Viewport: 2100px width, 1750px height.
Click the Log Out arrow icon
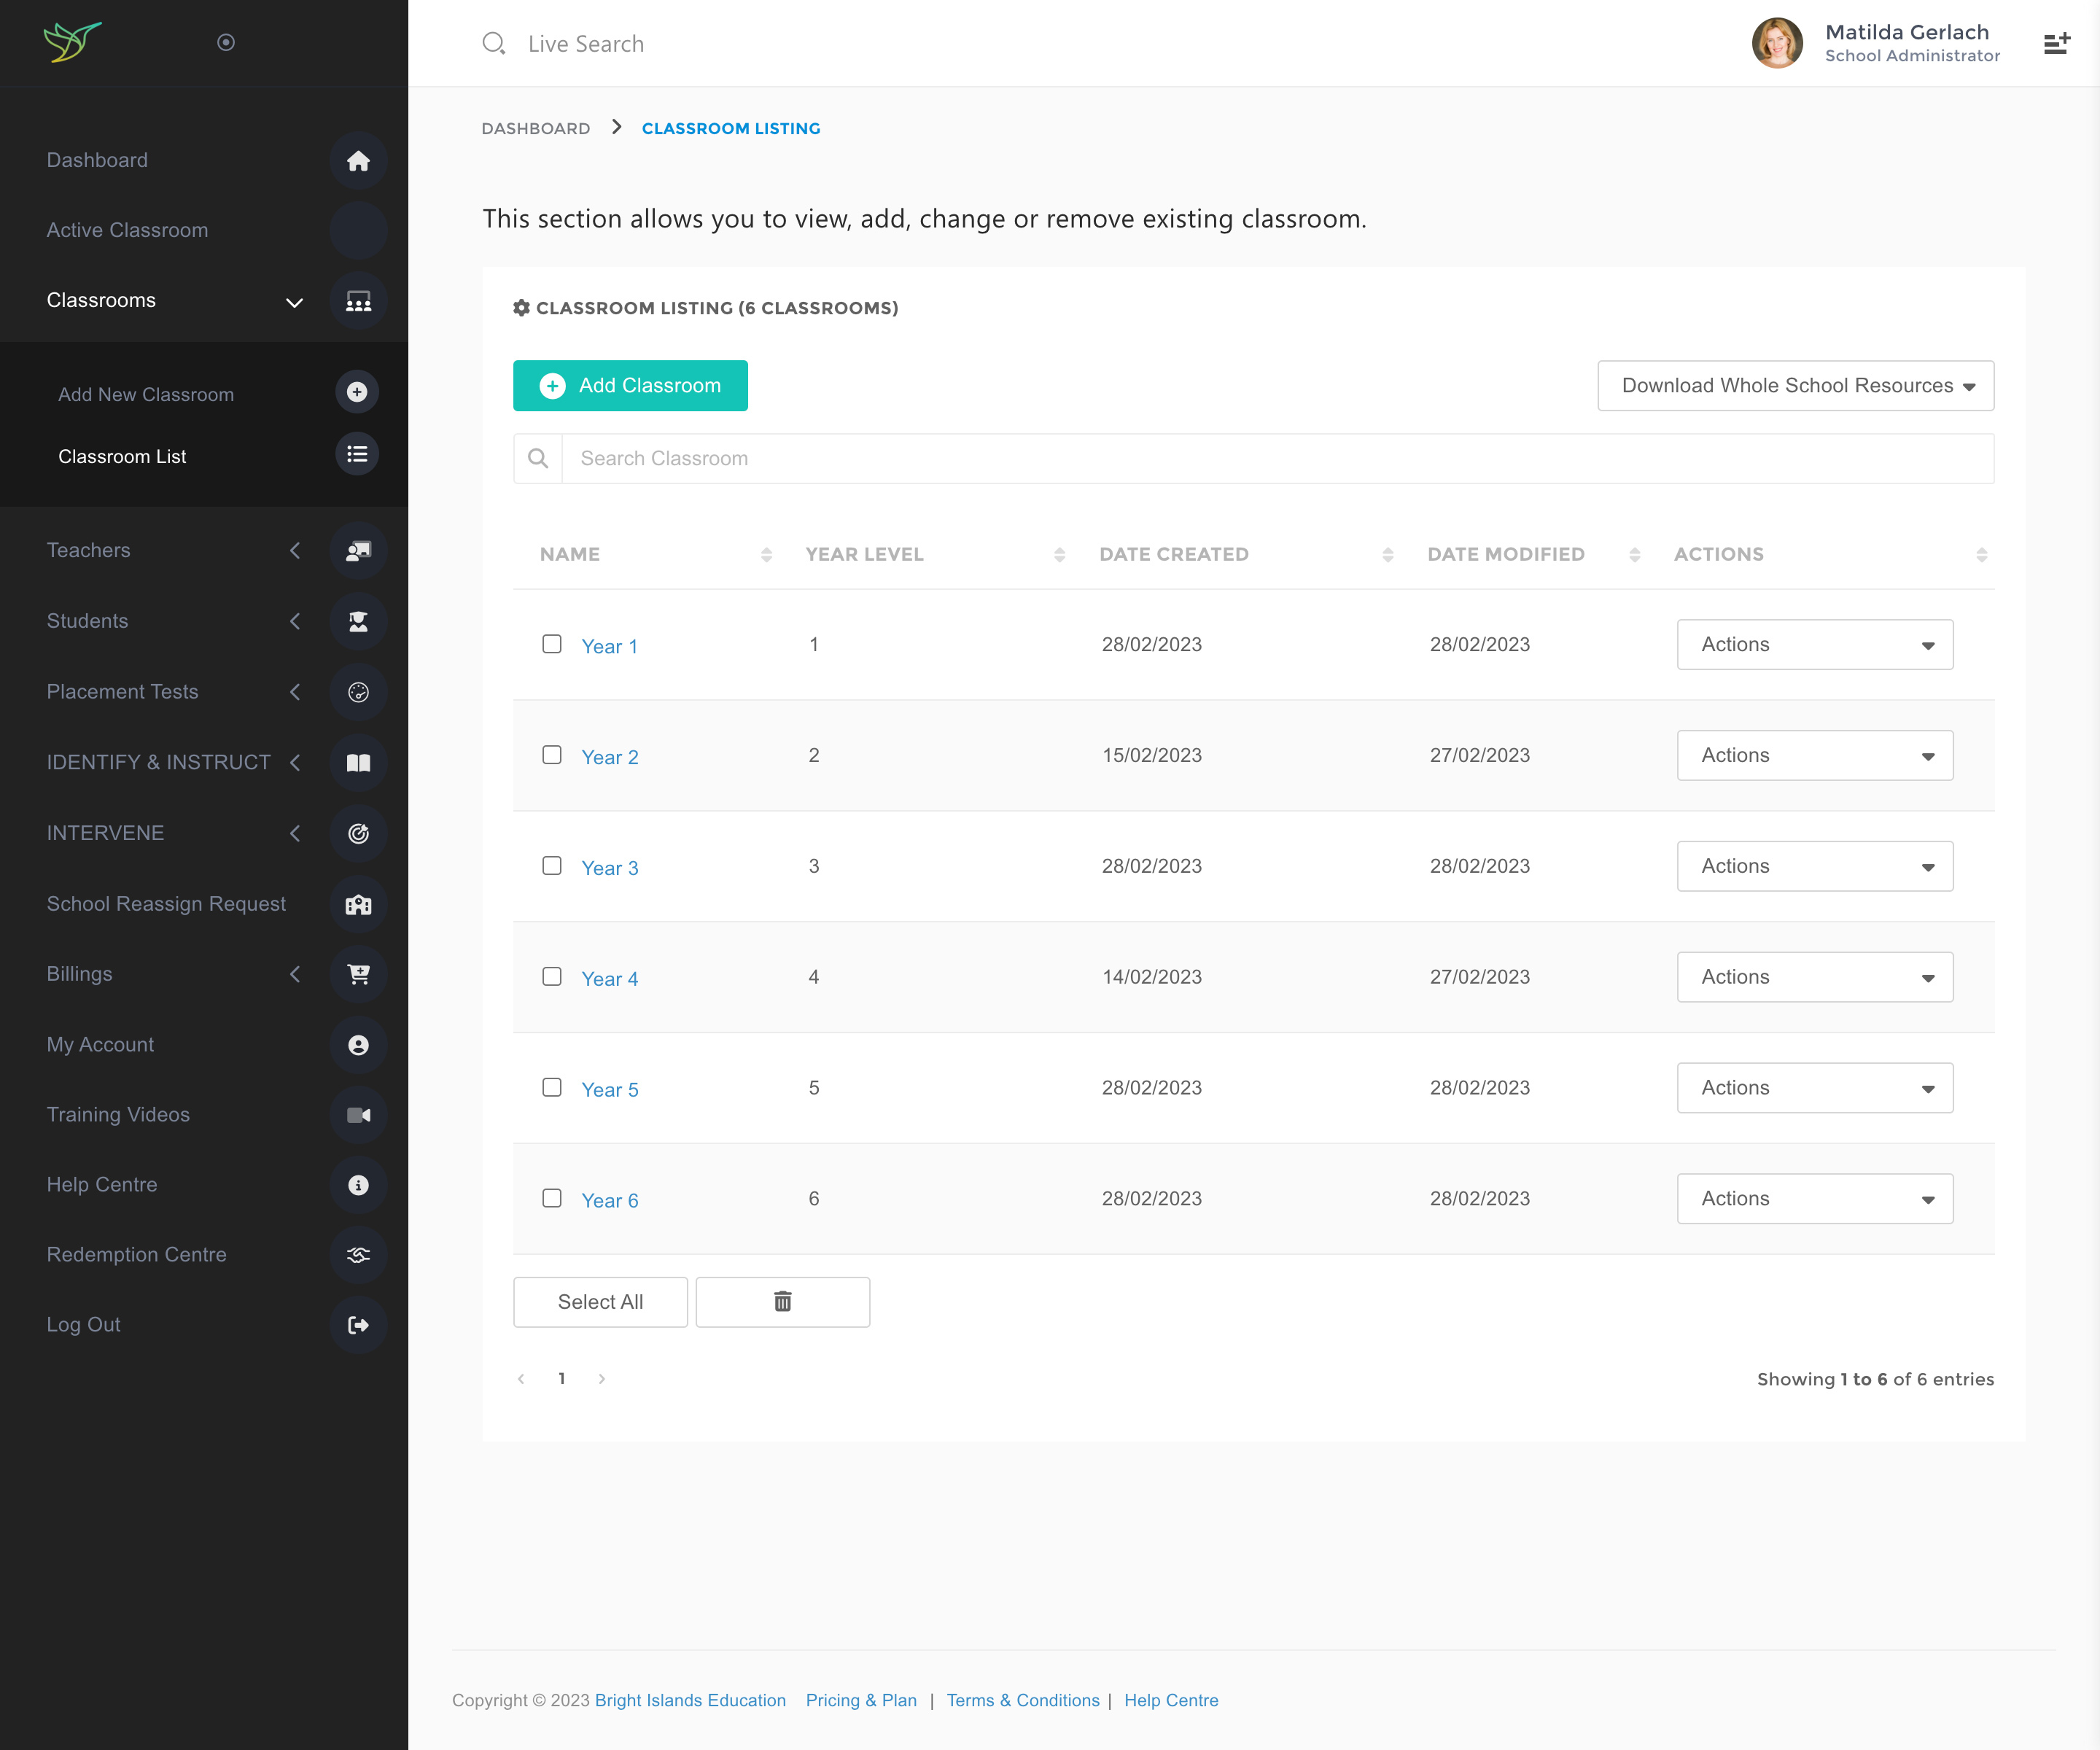click(x=358, y=1325)
